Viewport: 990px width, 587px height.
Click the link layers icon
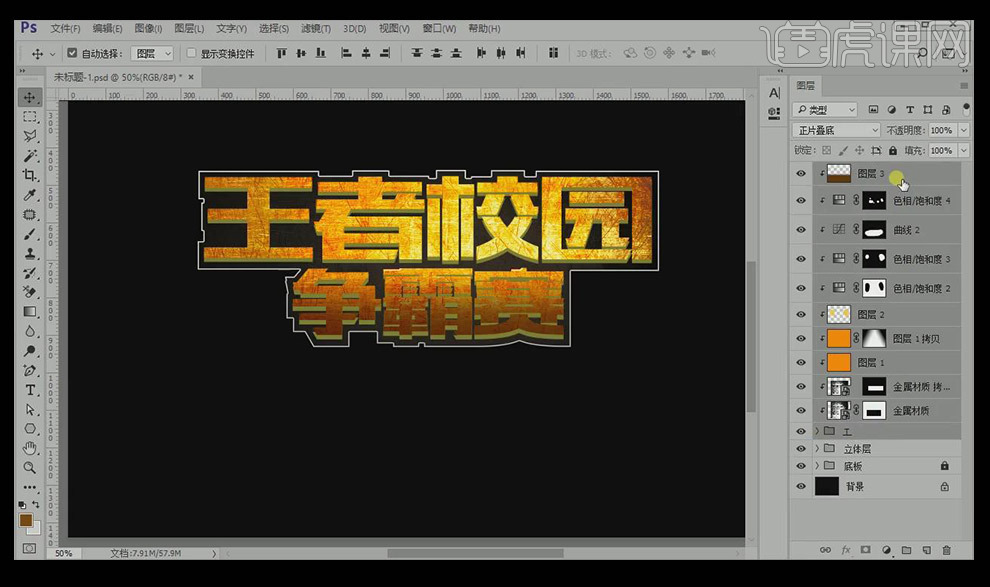pyautogui.click(x=825, y=550)
